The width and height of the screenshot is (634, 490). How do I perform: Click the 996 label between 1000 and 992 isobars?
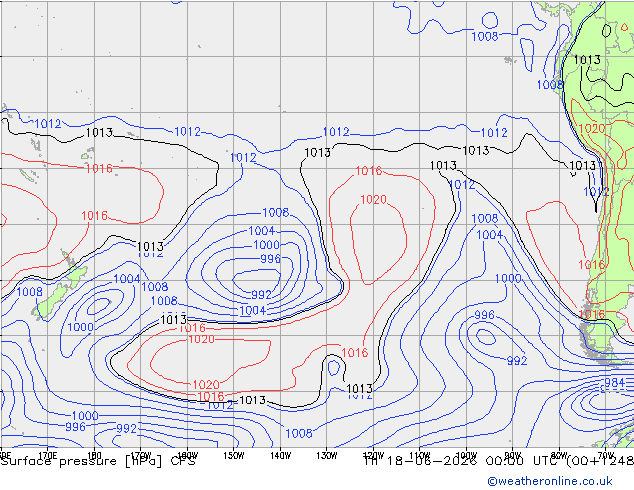click(271, 258)
